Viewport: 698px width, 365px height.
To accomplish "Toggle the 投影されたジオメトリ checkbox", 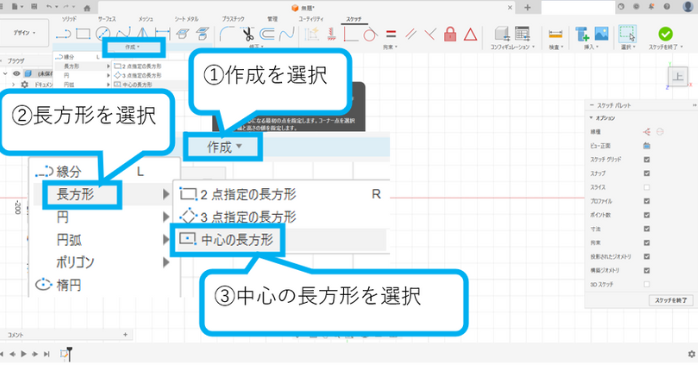I will [x=647, y=256].
